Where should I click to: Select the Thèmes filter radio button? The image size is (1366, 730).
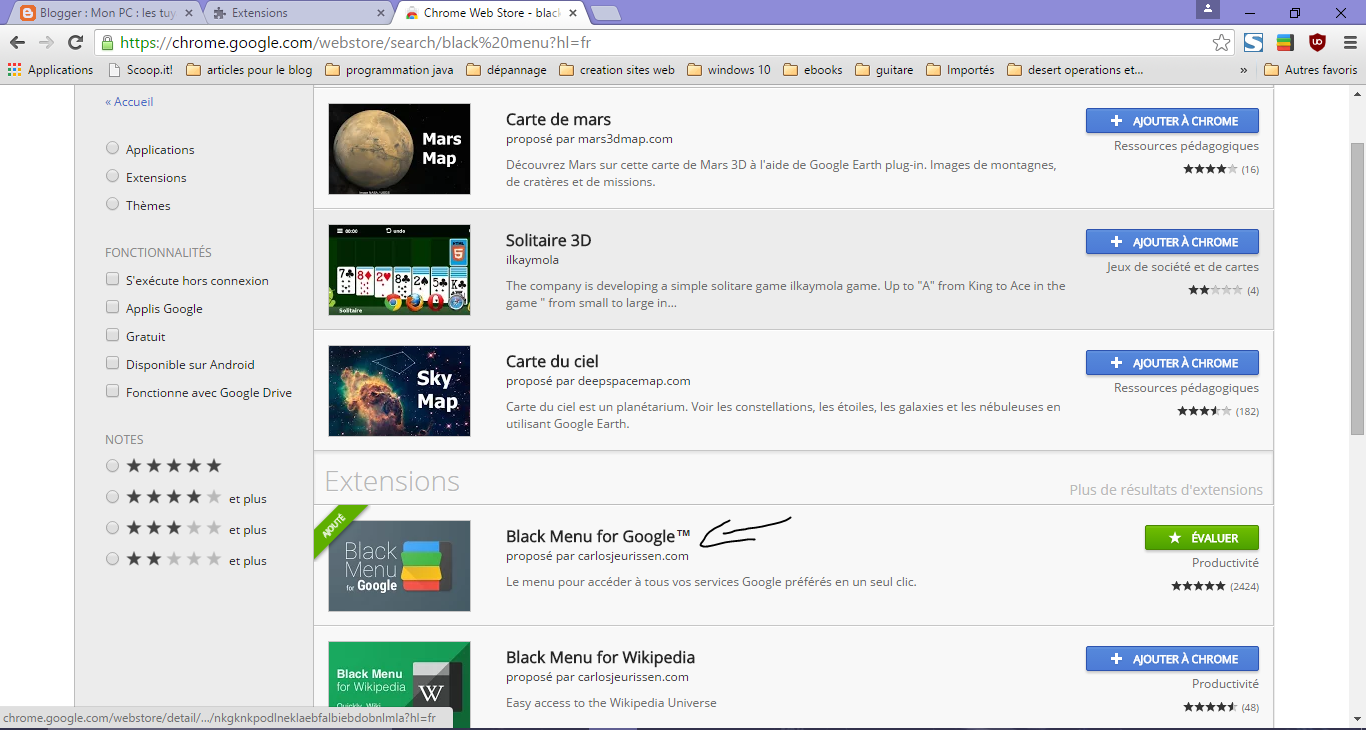coord(112,204)
